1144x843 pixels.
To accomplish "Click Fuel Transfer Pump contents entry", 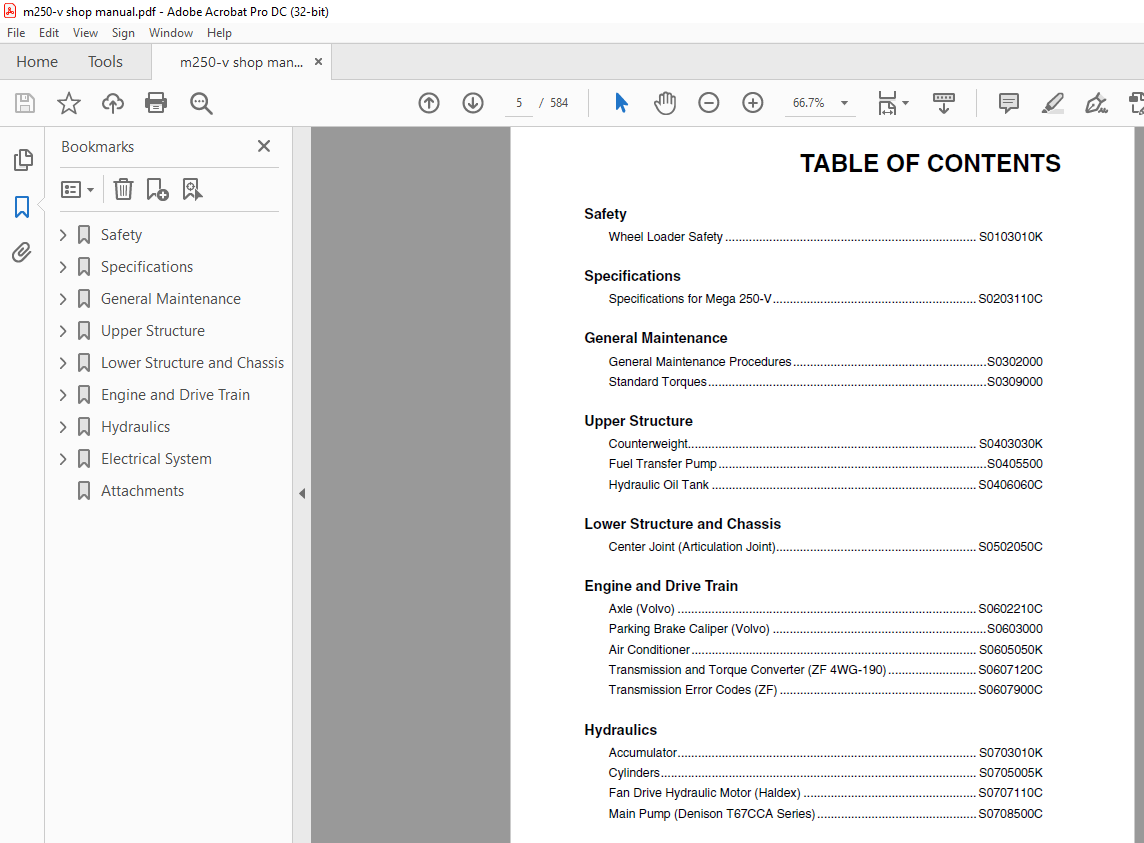I will [825, 463].
